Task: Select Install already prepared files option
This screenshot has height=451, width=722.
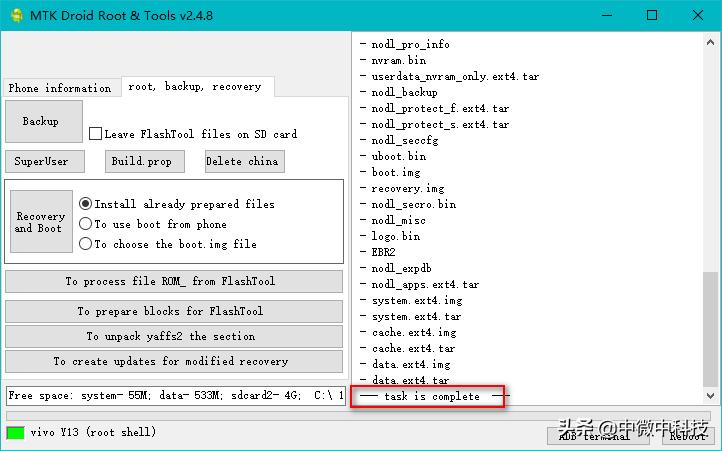Action: (85, 204)
